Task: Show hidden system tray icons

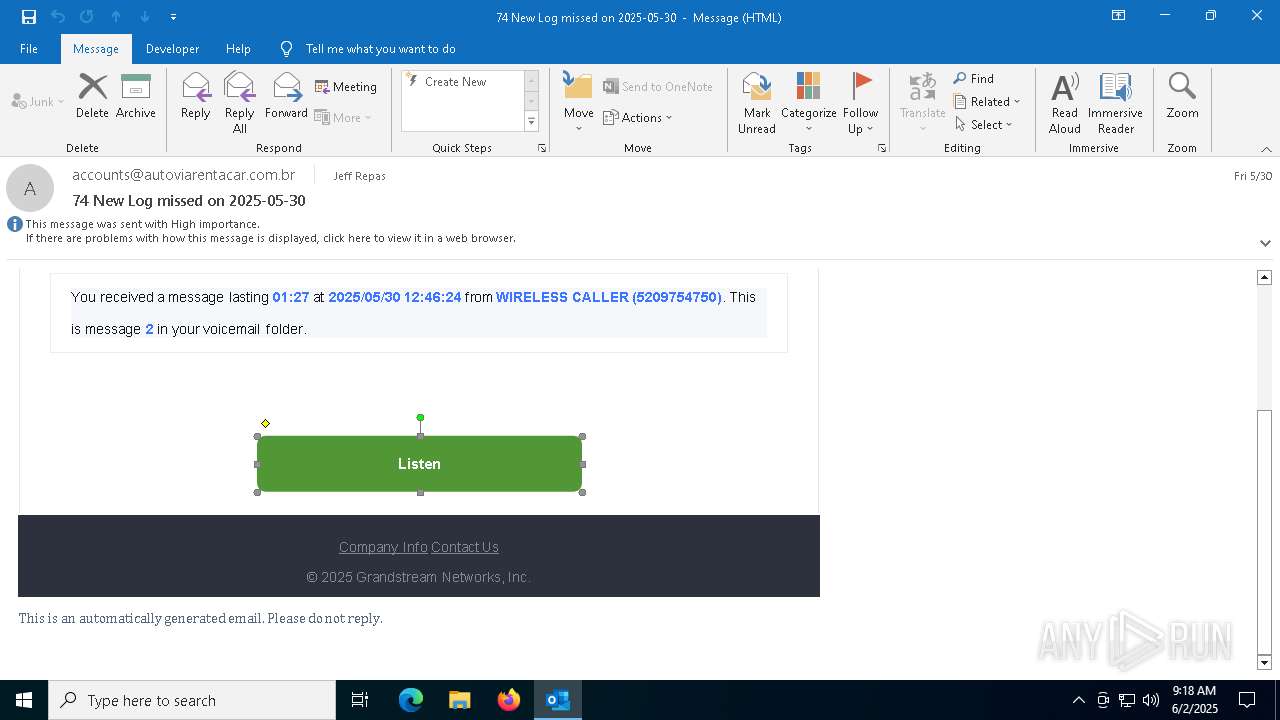Action: [x=1078, y=700]
